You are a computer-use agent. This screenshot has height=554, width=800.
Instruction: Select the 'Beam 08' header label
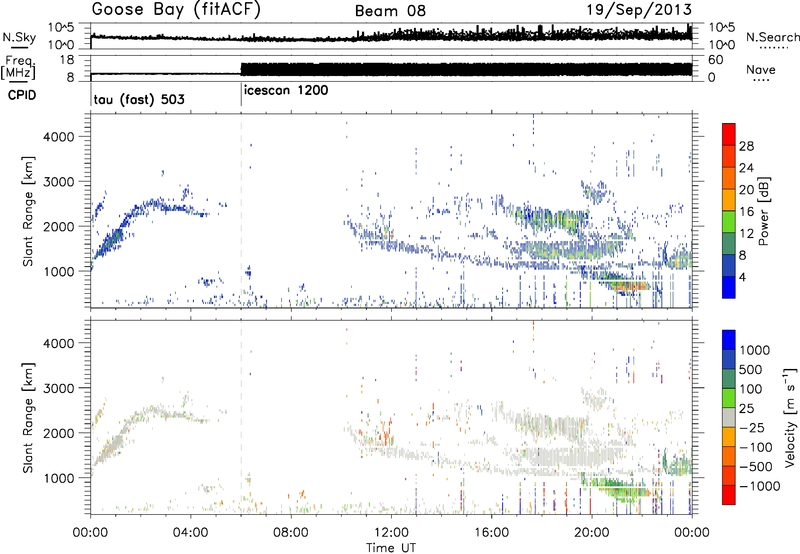click(x=390, y=11)
